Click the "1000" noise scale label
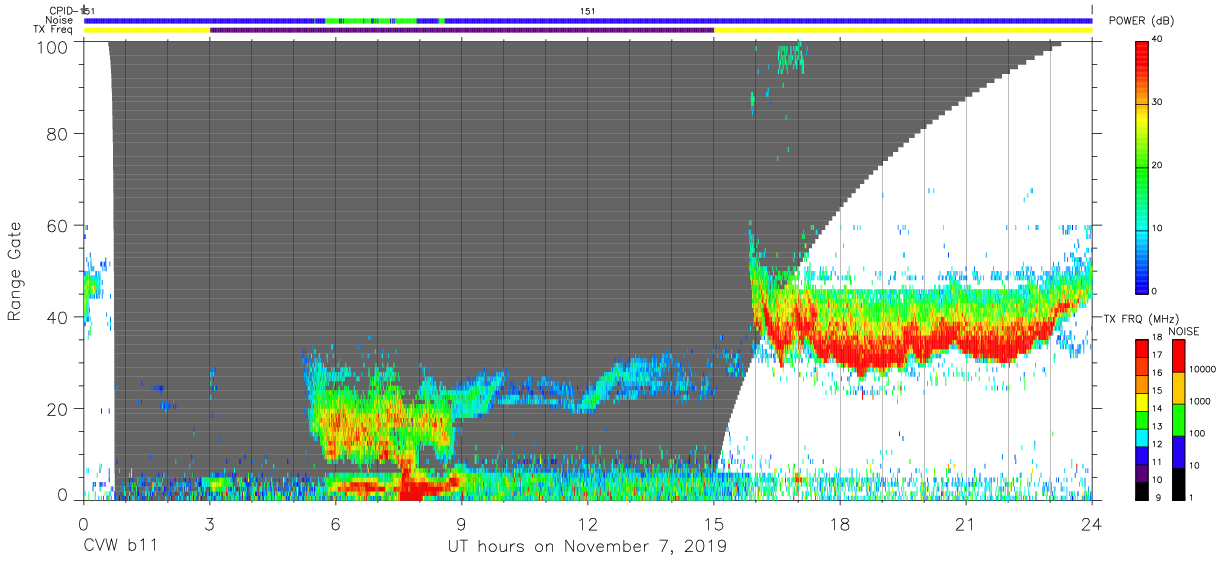This screenshot has height=567, width=1228. point(1200,402)
